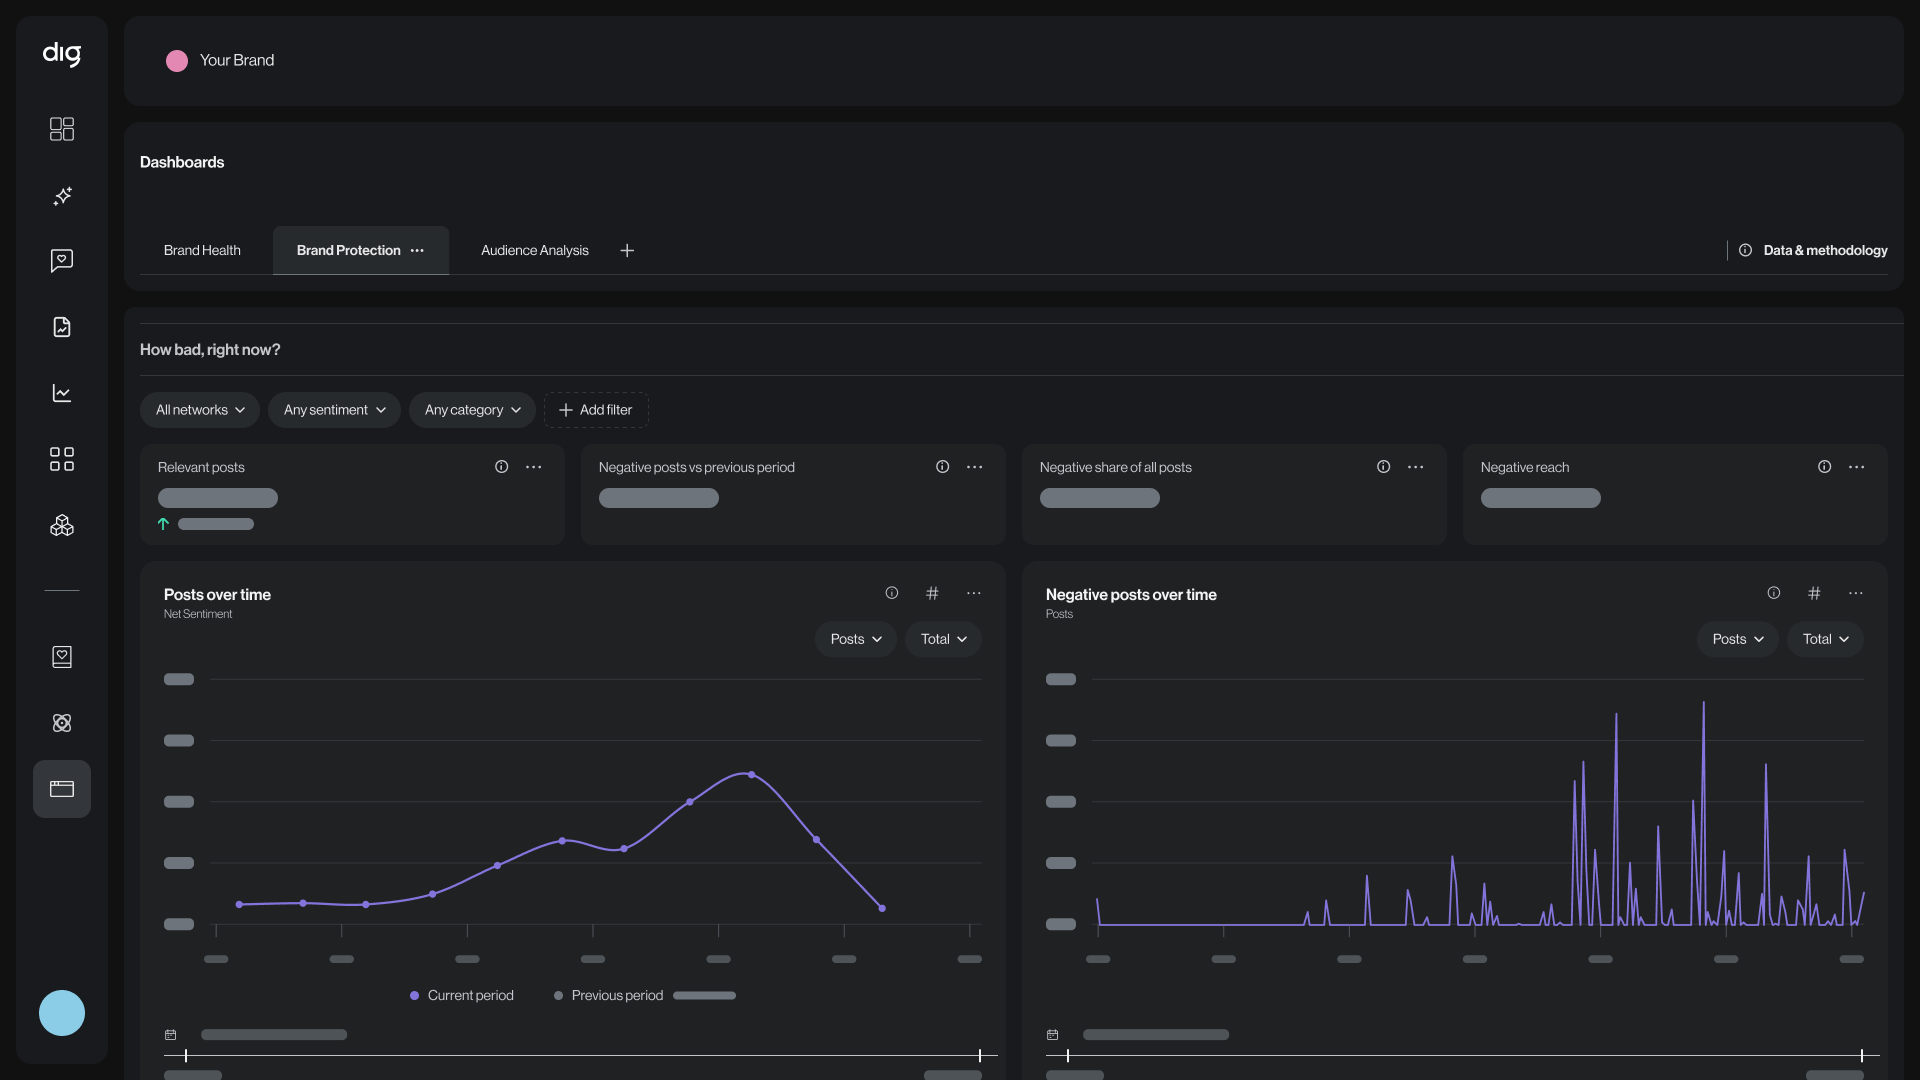Open Posts dropdown in Posts over time

pos(856,639)
